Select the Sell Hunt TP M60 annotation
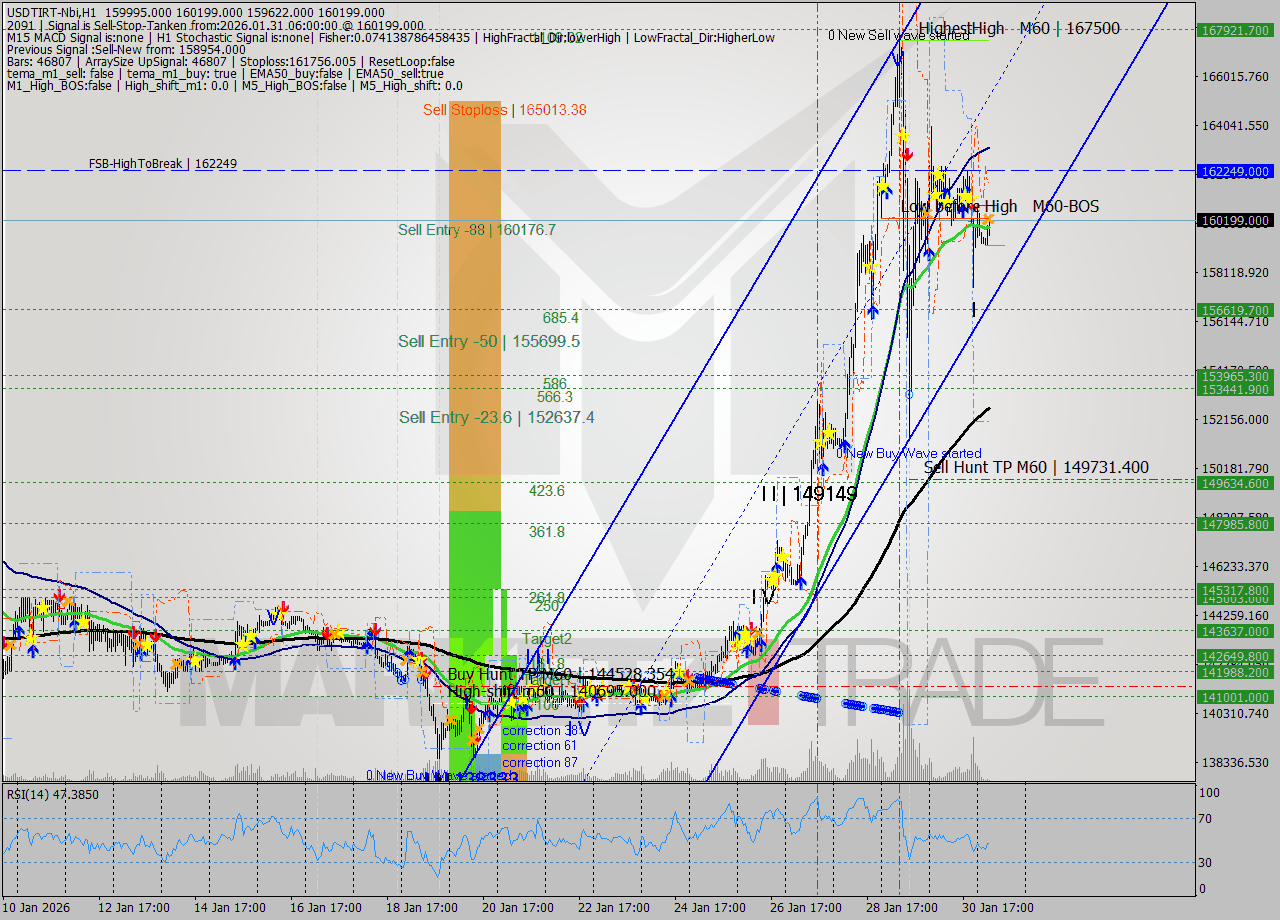1280x920 pixels. coord(1035,467)
